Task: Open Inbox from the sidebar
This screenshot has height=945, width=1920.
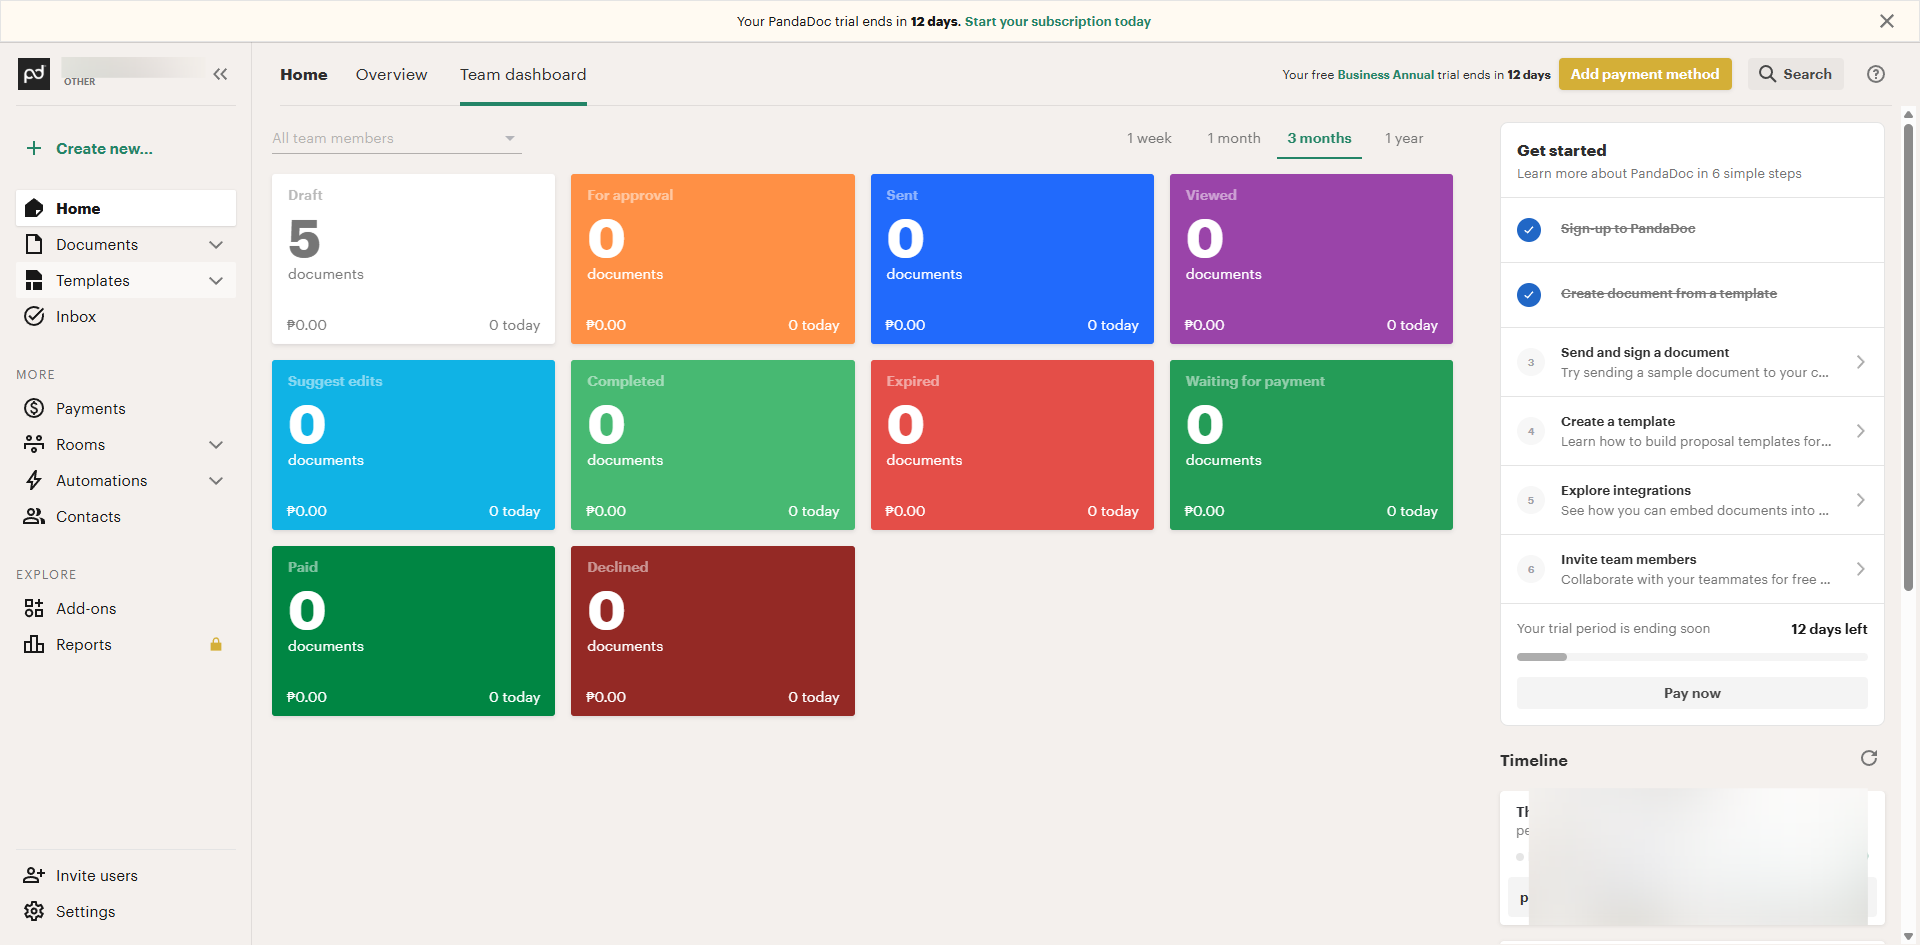Action: tap(76, 316)
